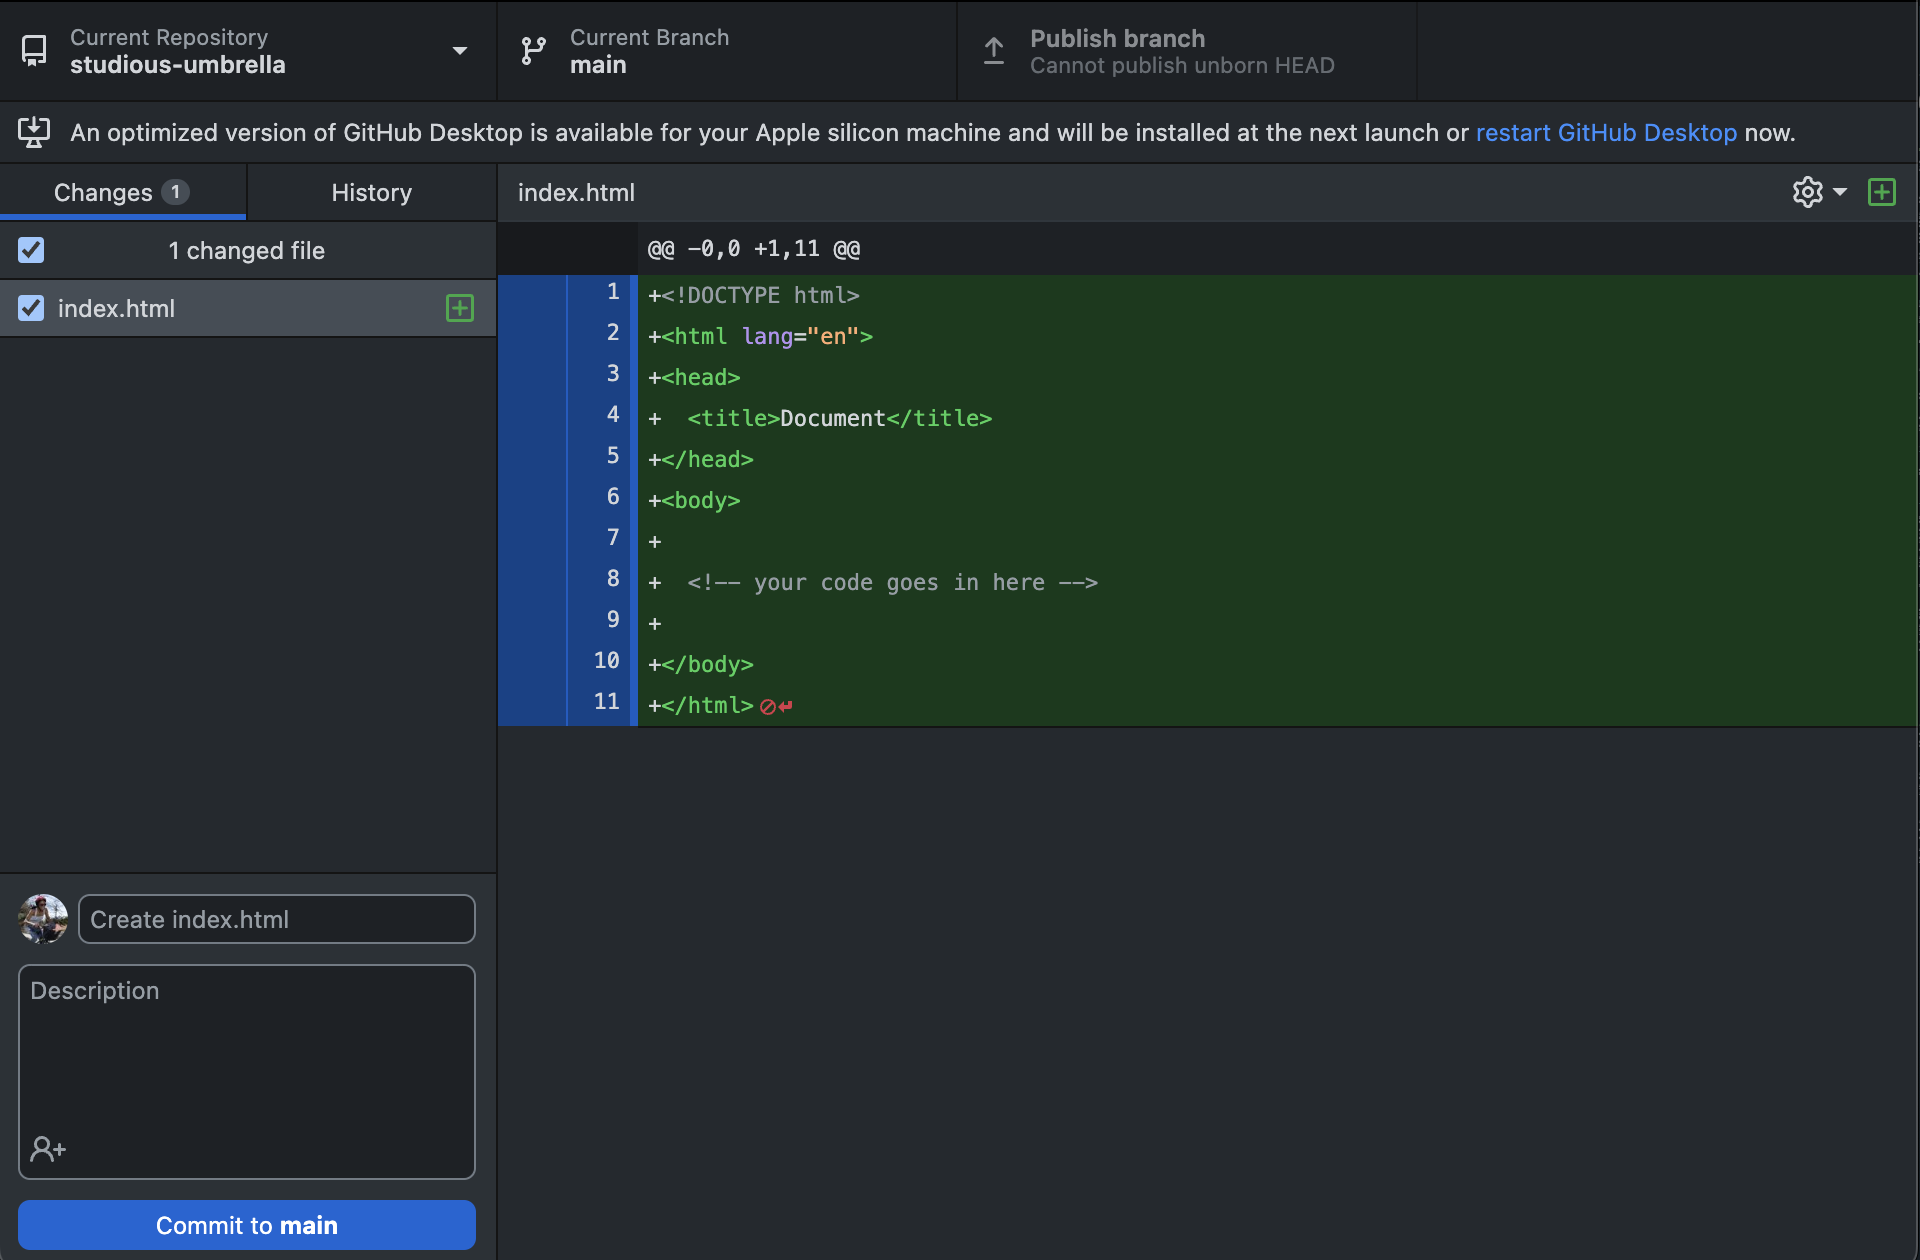Viewport: 1920px width, 1260px height.
Task: Expand the diff options dropdown arrow
Action: pyautogui.click(x=1840, y=192)
